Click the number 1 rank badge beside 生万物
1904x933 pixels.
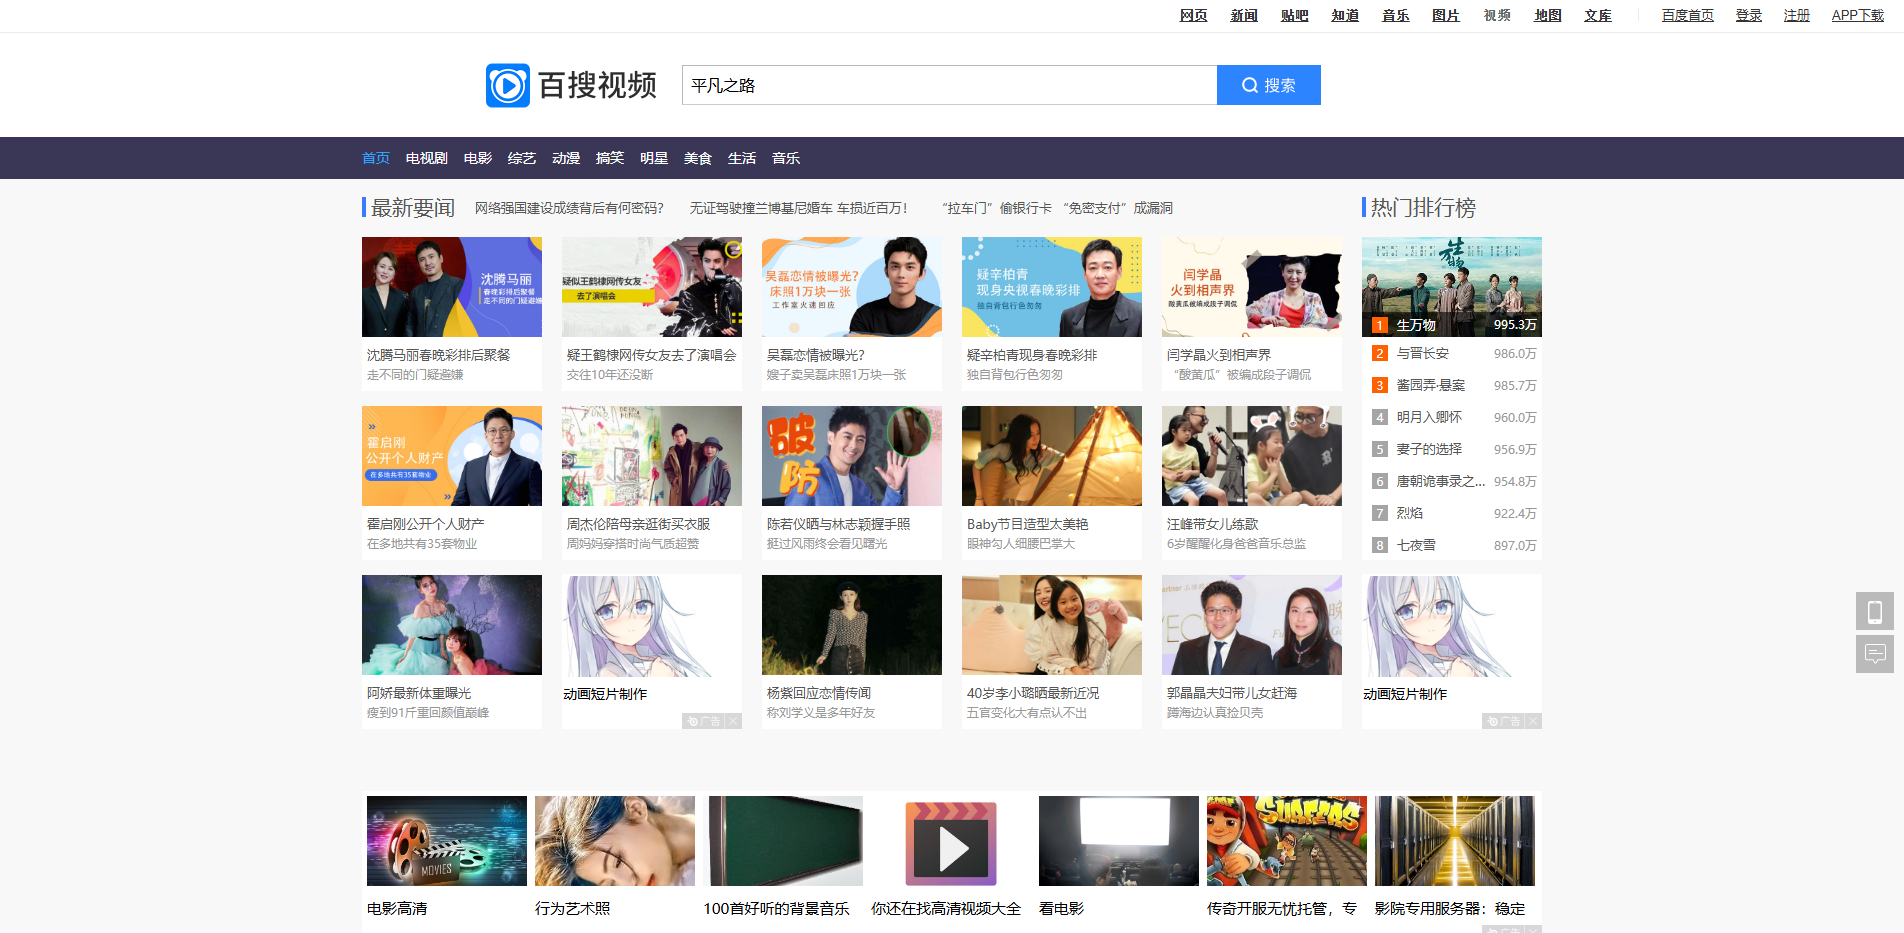tap(1378, 324)
